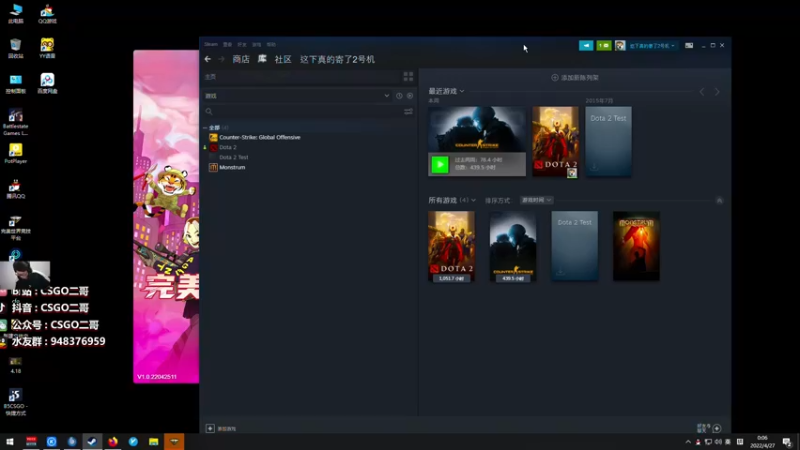The width and height of the screenshot is (800, 450).
Task: Click the library search field
Action: (x=304, y=111)
